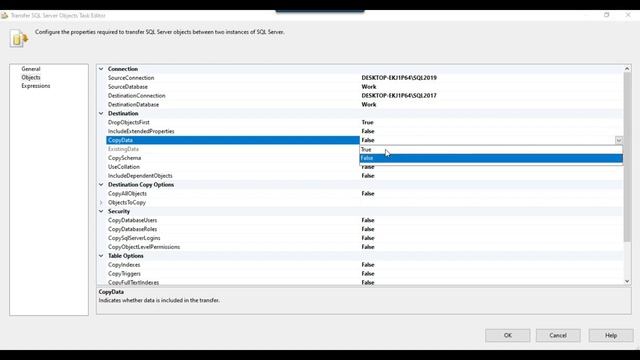Click the CopyAllObjects value False
Screen dimensions: 640x360
(368, 193)
